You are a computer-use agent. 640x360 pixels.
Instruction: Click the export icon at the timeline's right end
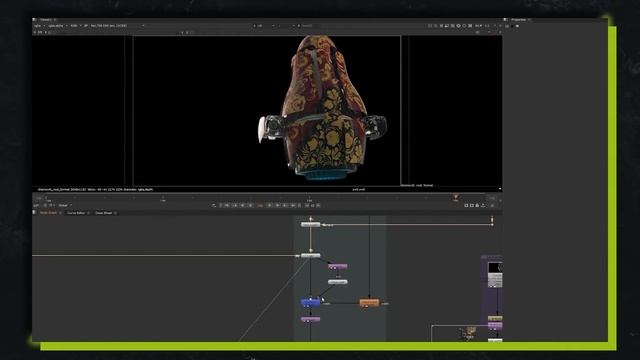click(483, 205)
